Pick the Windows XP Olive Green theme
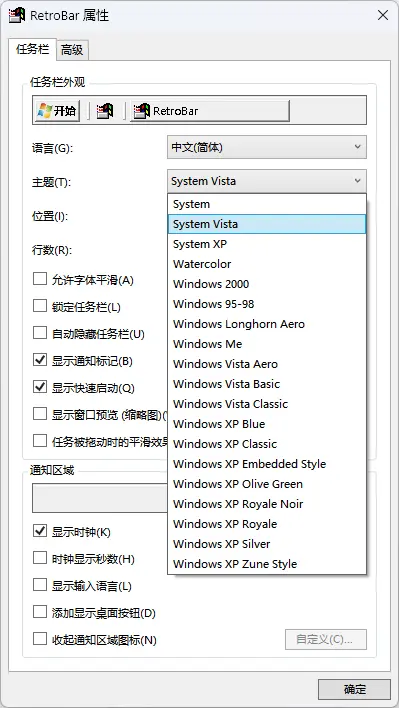This screenshot has height=708, width=399. pyautogui.click(x=267, y=484)
